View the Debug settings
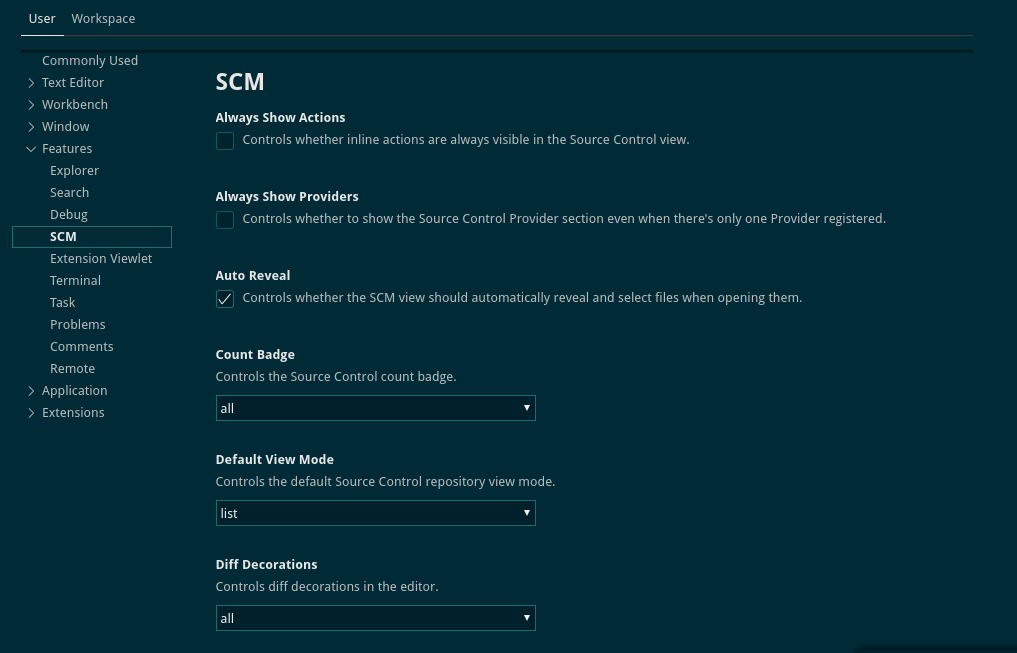Image resolution: width=1017 pixels, height=653 pixels. click(68, 214)
